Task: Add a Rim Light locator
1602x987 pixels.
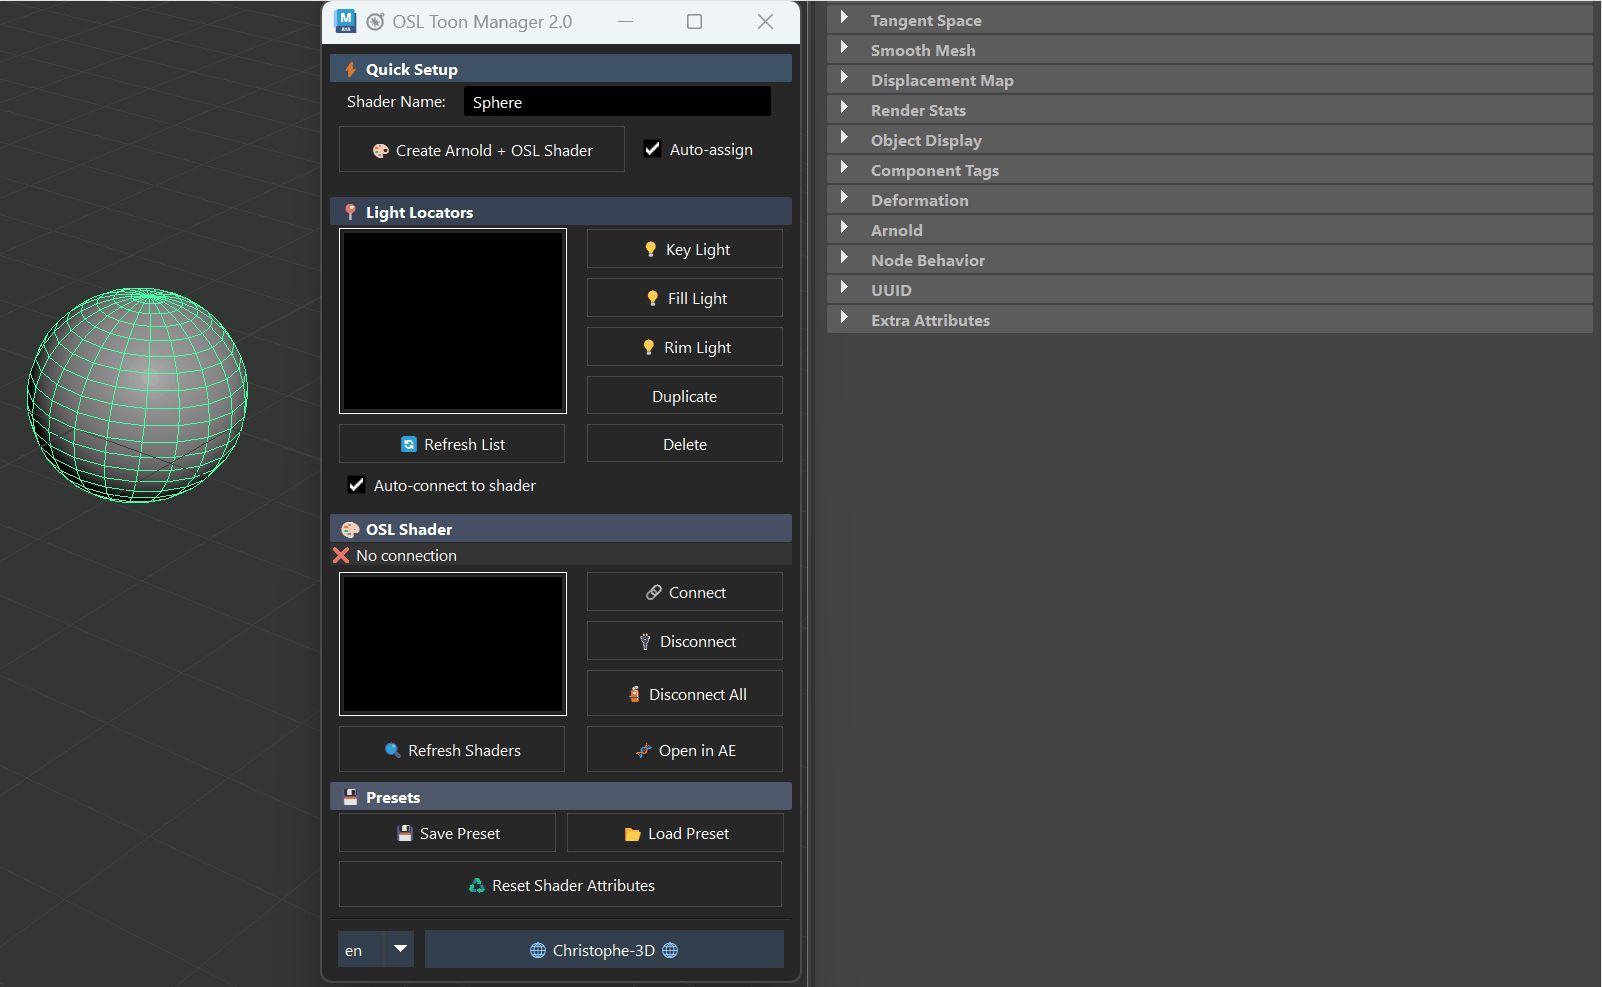Action: pos(685,347)
